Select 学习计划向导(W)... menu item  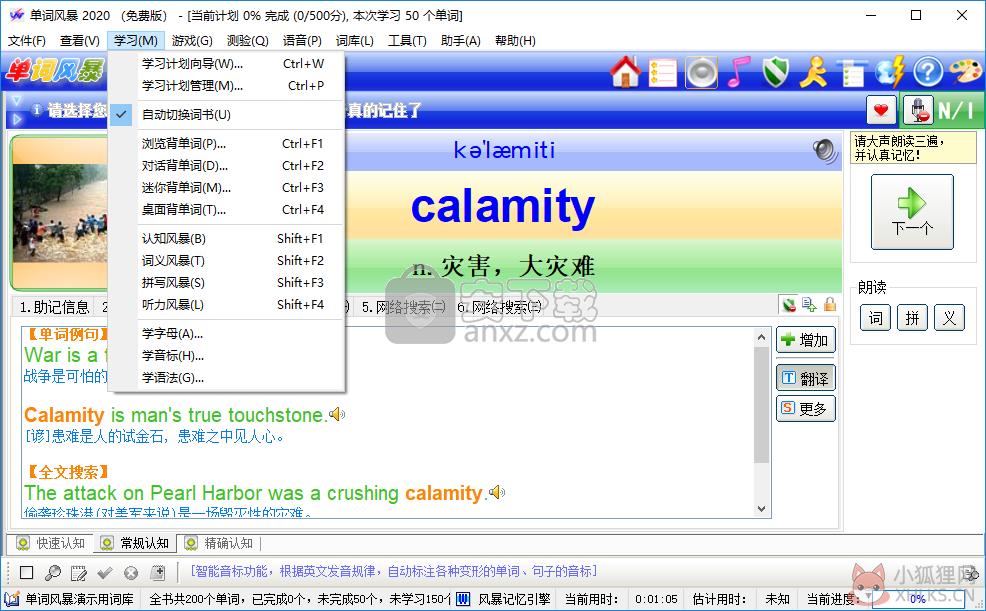(x=226, y=63)
